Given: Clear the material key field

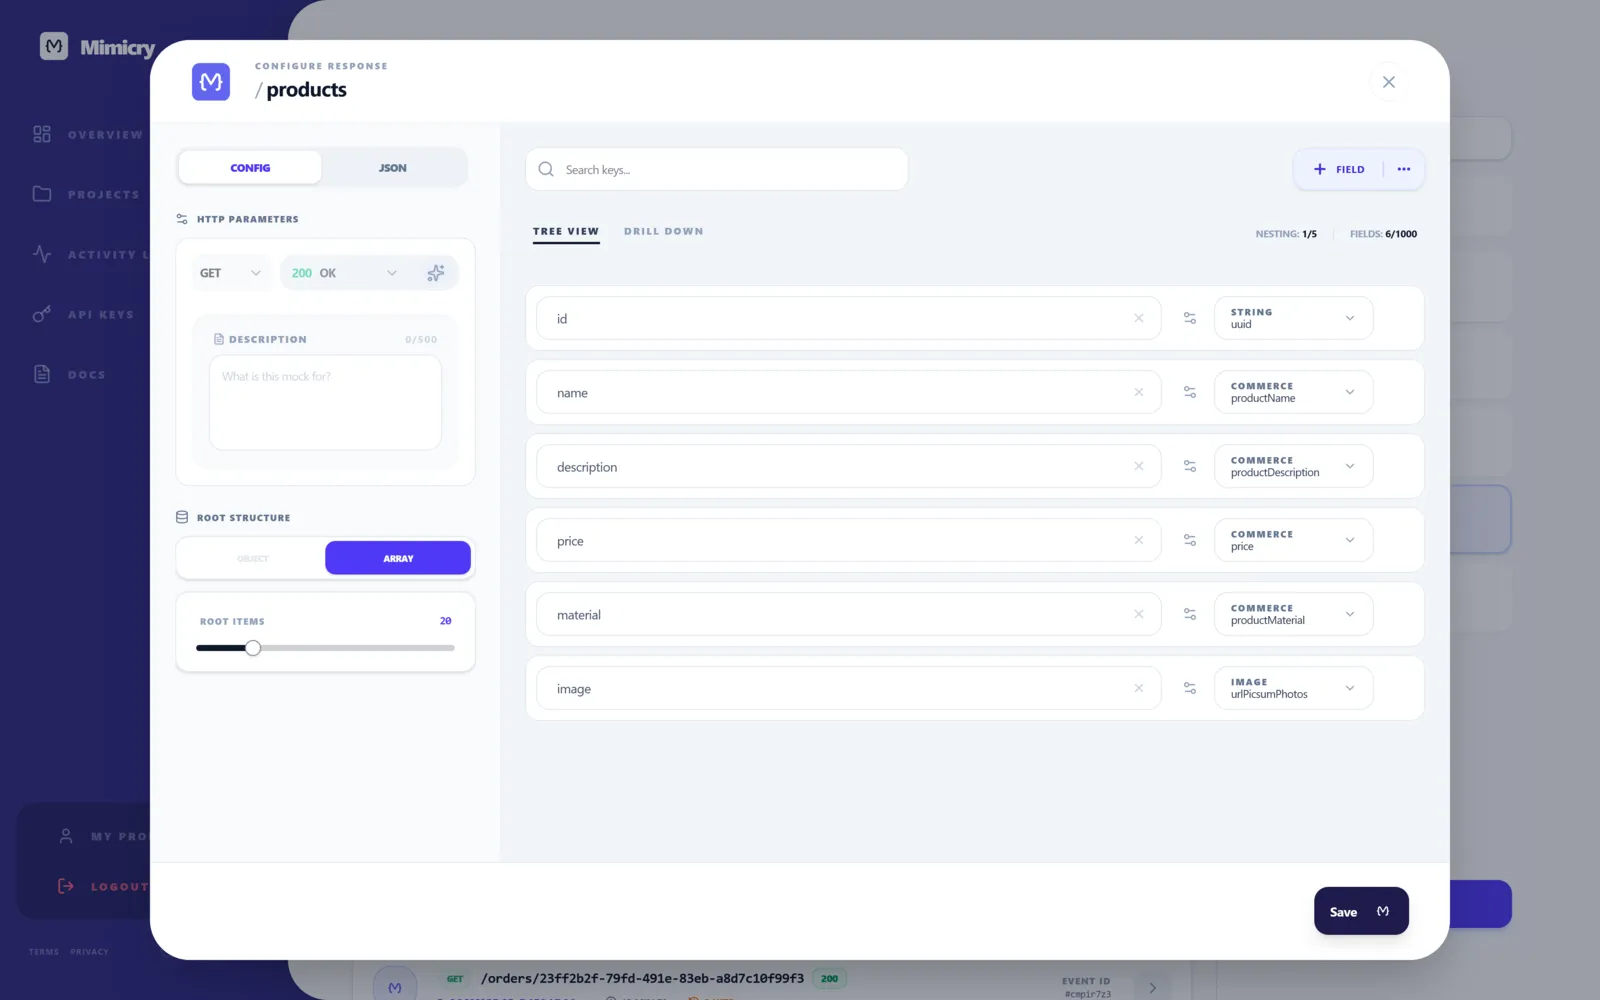Looking at the screenshot, I should tap(1139, 614).
